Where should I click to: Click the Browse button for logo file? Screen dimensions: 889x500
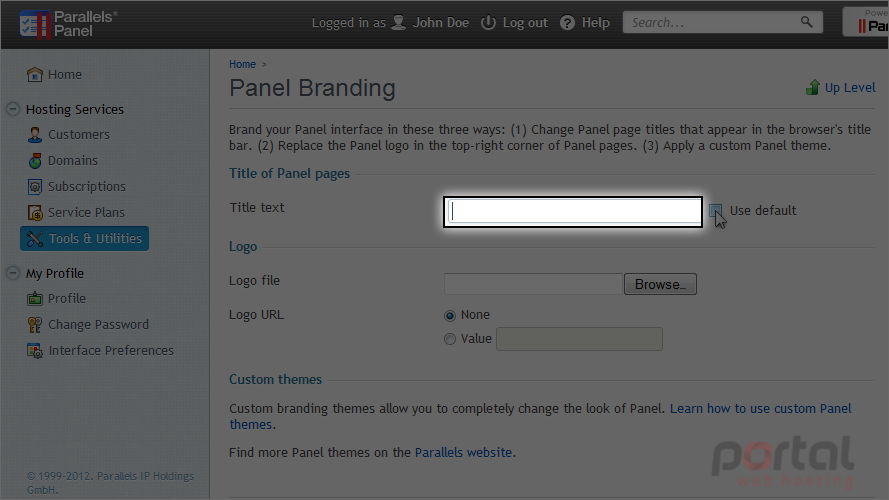point(660,284)
